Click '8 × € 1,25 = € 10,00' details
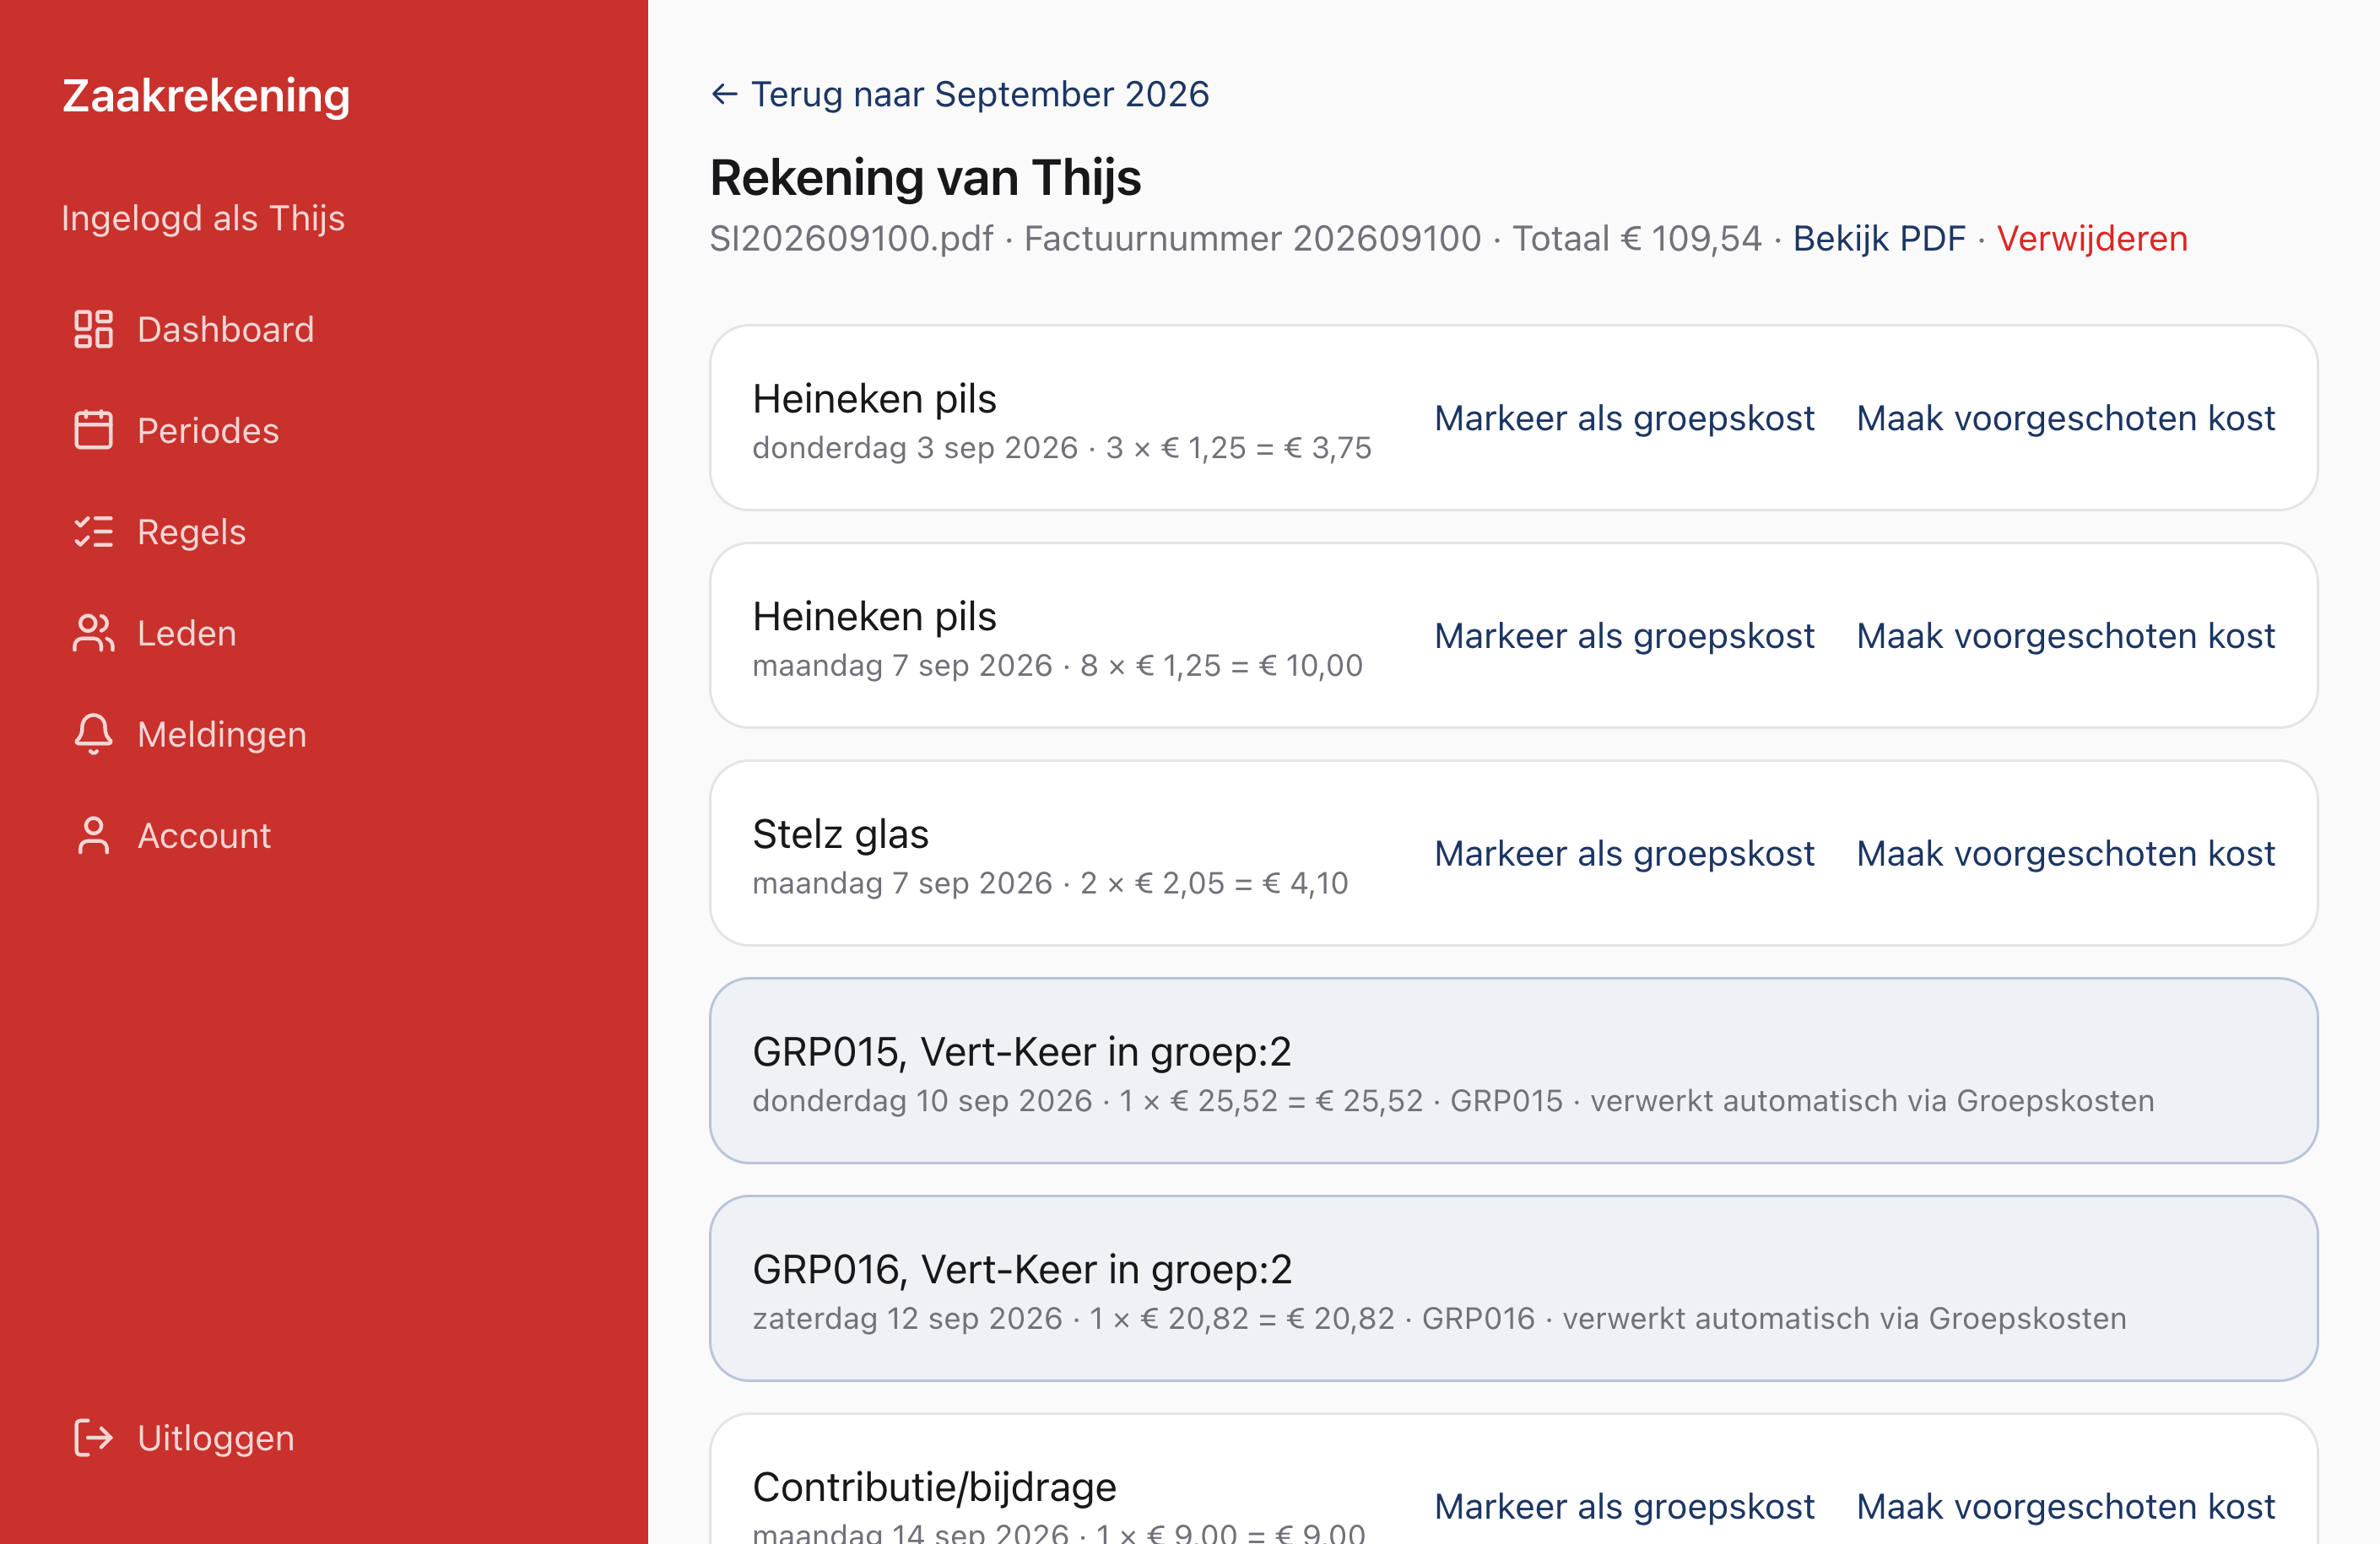Image resolution: width=2380 pixels, height=1544 pixels. (1221, 666)
